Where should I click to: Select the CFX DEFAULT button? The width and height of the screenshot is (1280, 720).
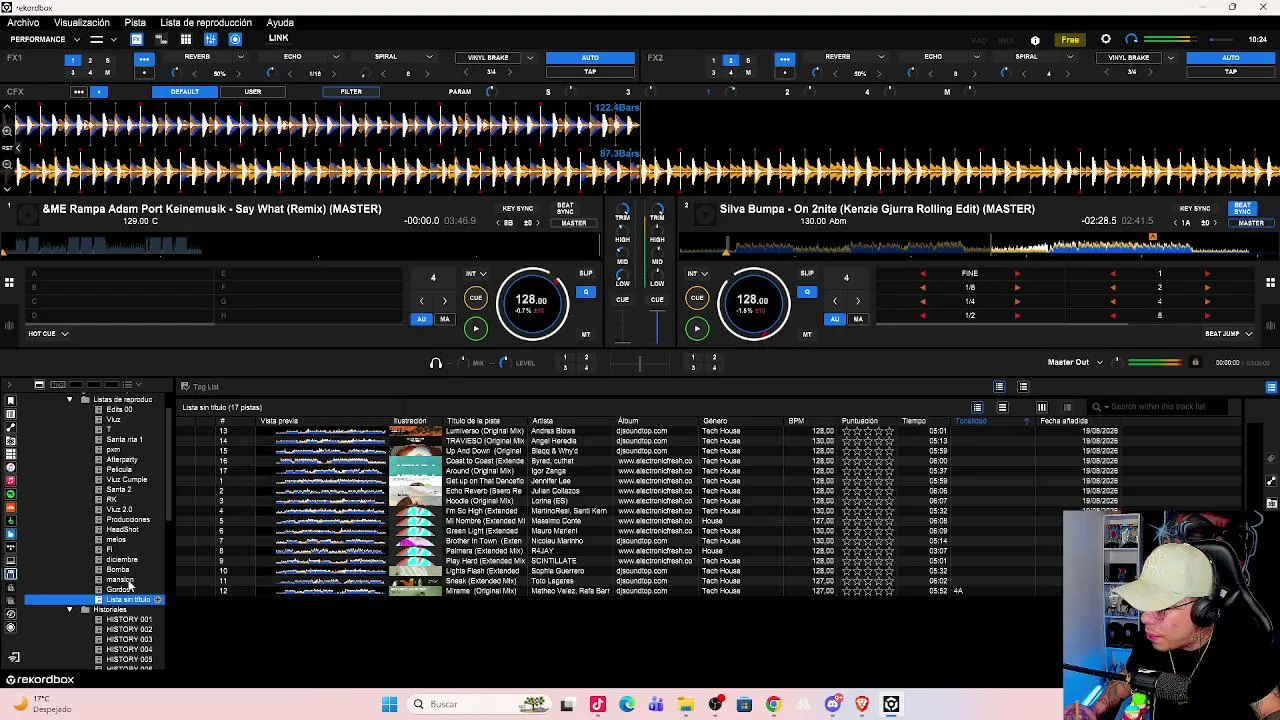tap(184, 92)
